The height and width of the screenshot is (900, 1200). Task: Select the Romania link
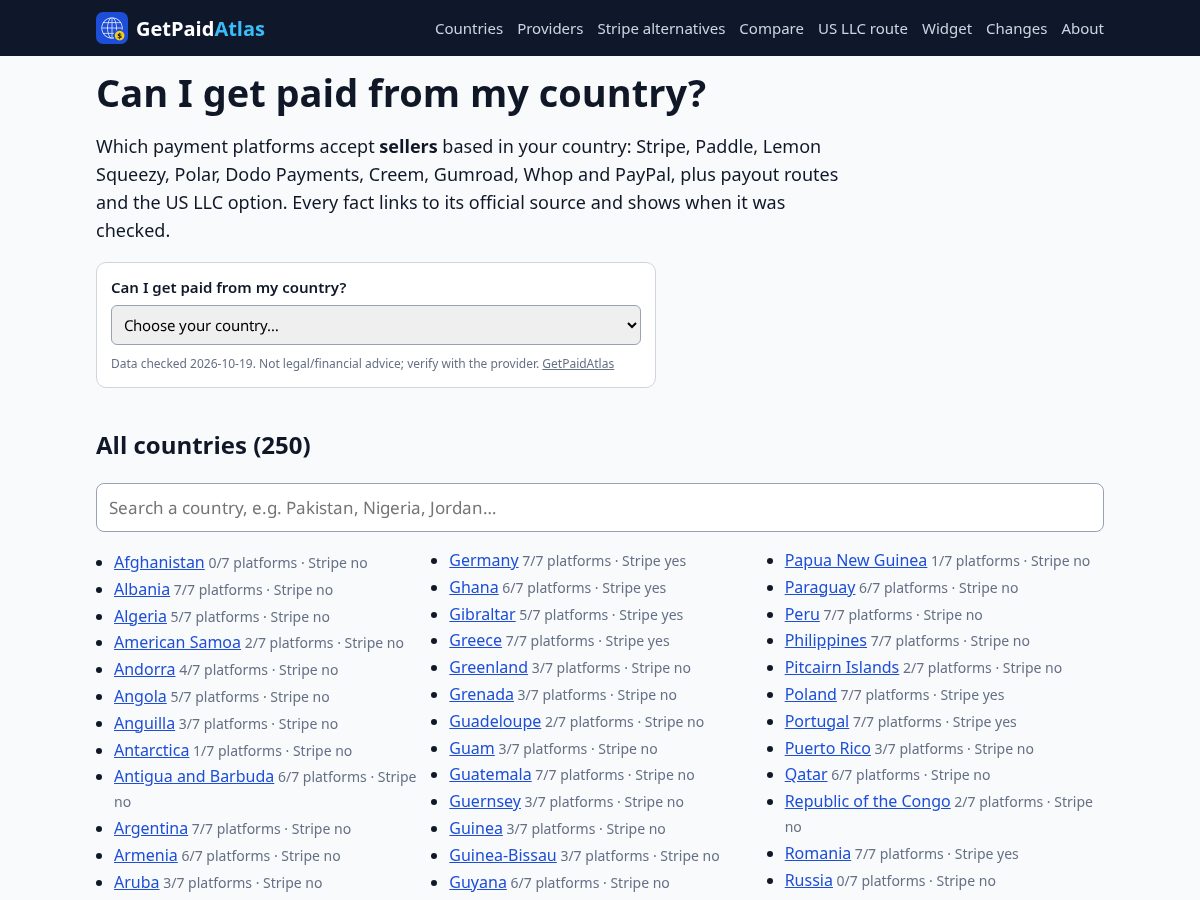[x=818, y=853]
